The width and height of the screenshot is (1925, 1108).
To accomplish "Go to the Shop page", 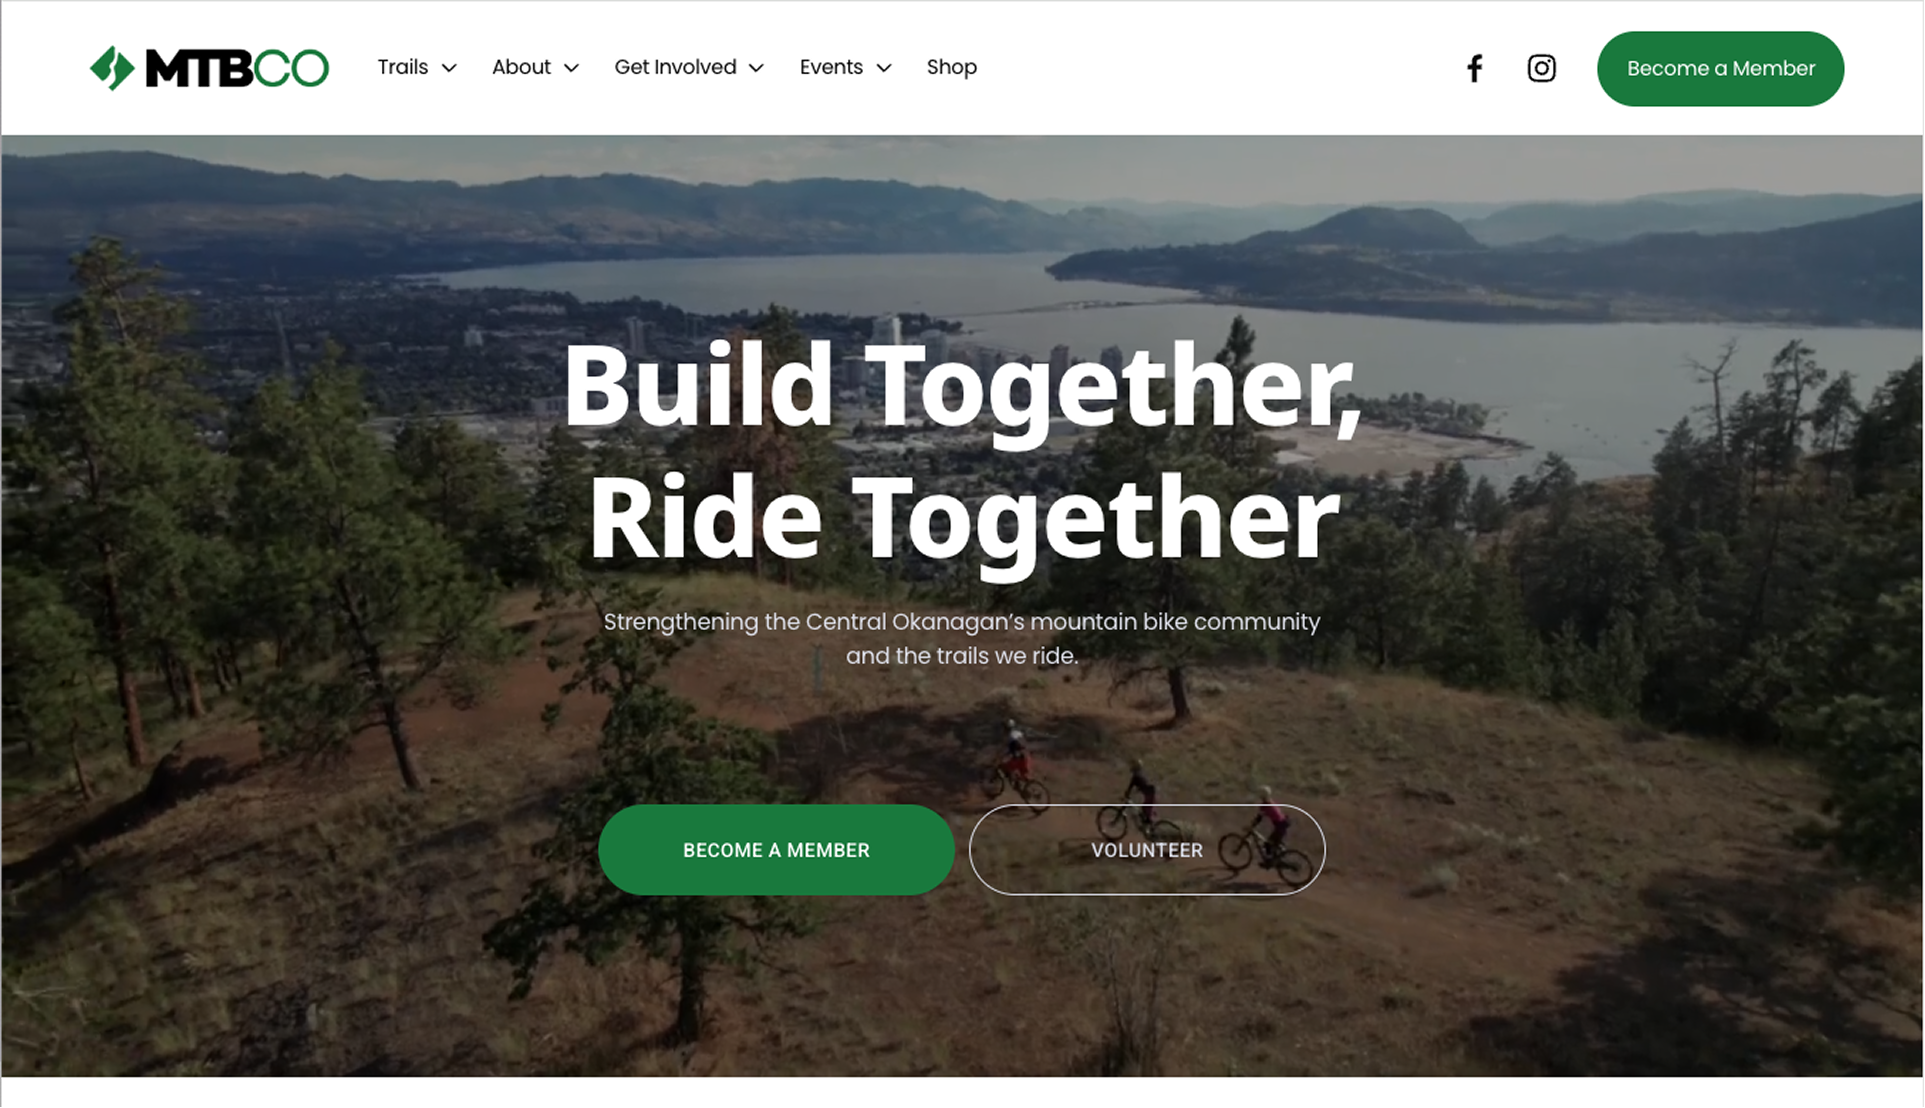I will click(x=951, y=67).
